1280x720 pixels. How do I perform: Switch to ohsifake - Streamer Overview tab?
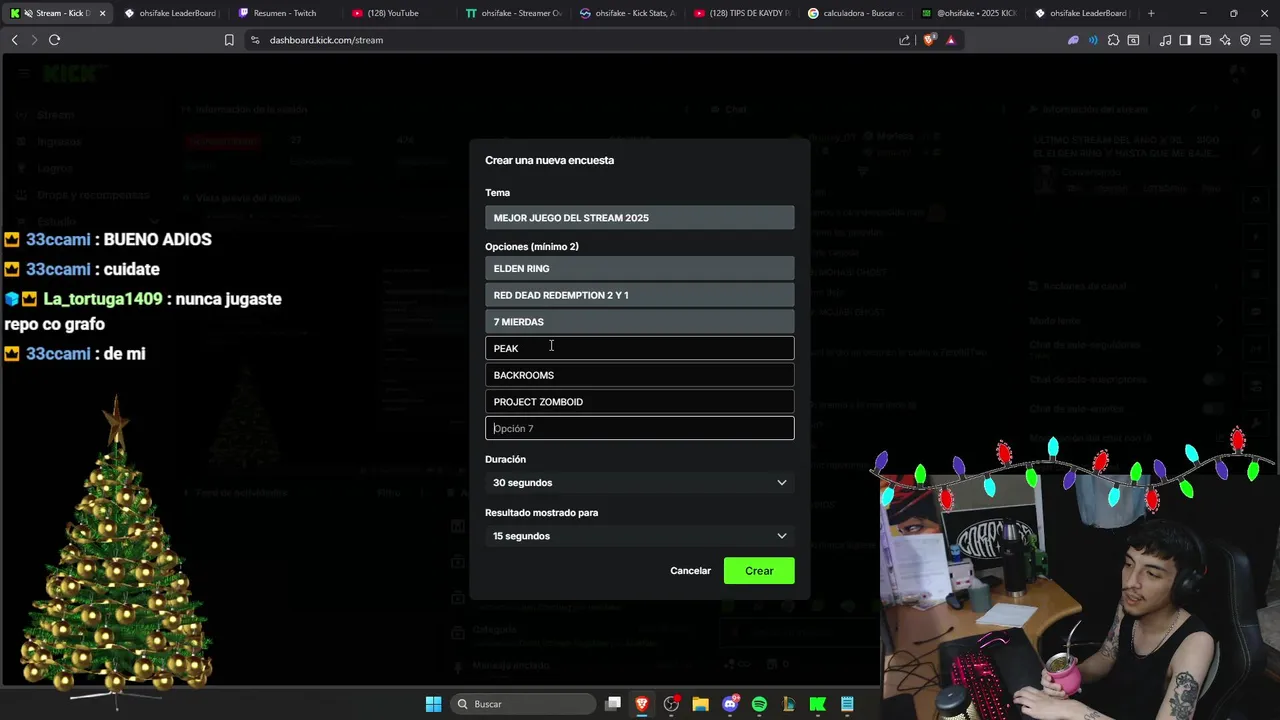tap(515, 13)
